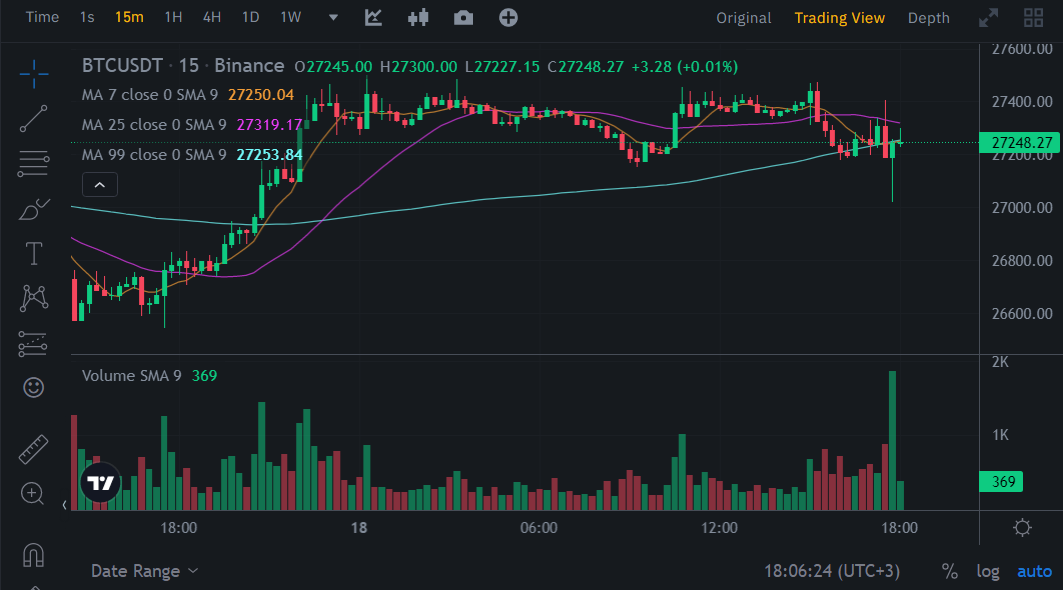
Task: Click the 12:00 time axis label
Action: (719, 528)
